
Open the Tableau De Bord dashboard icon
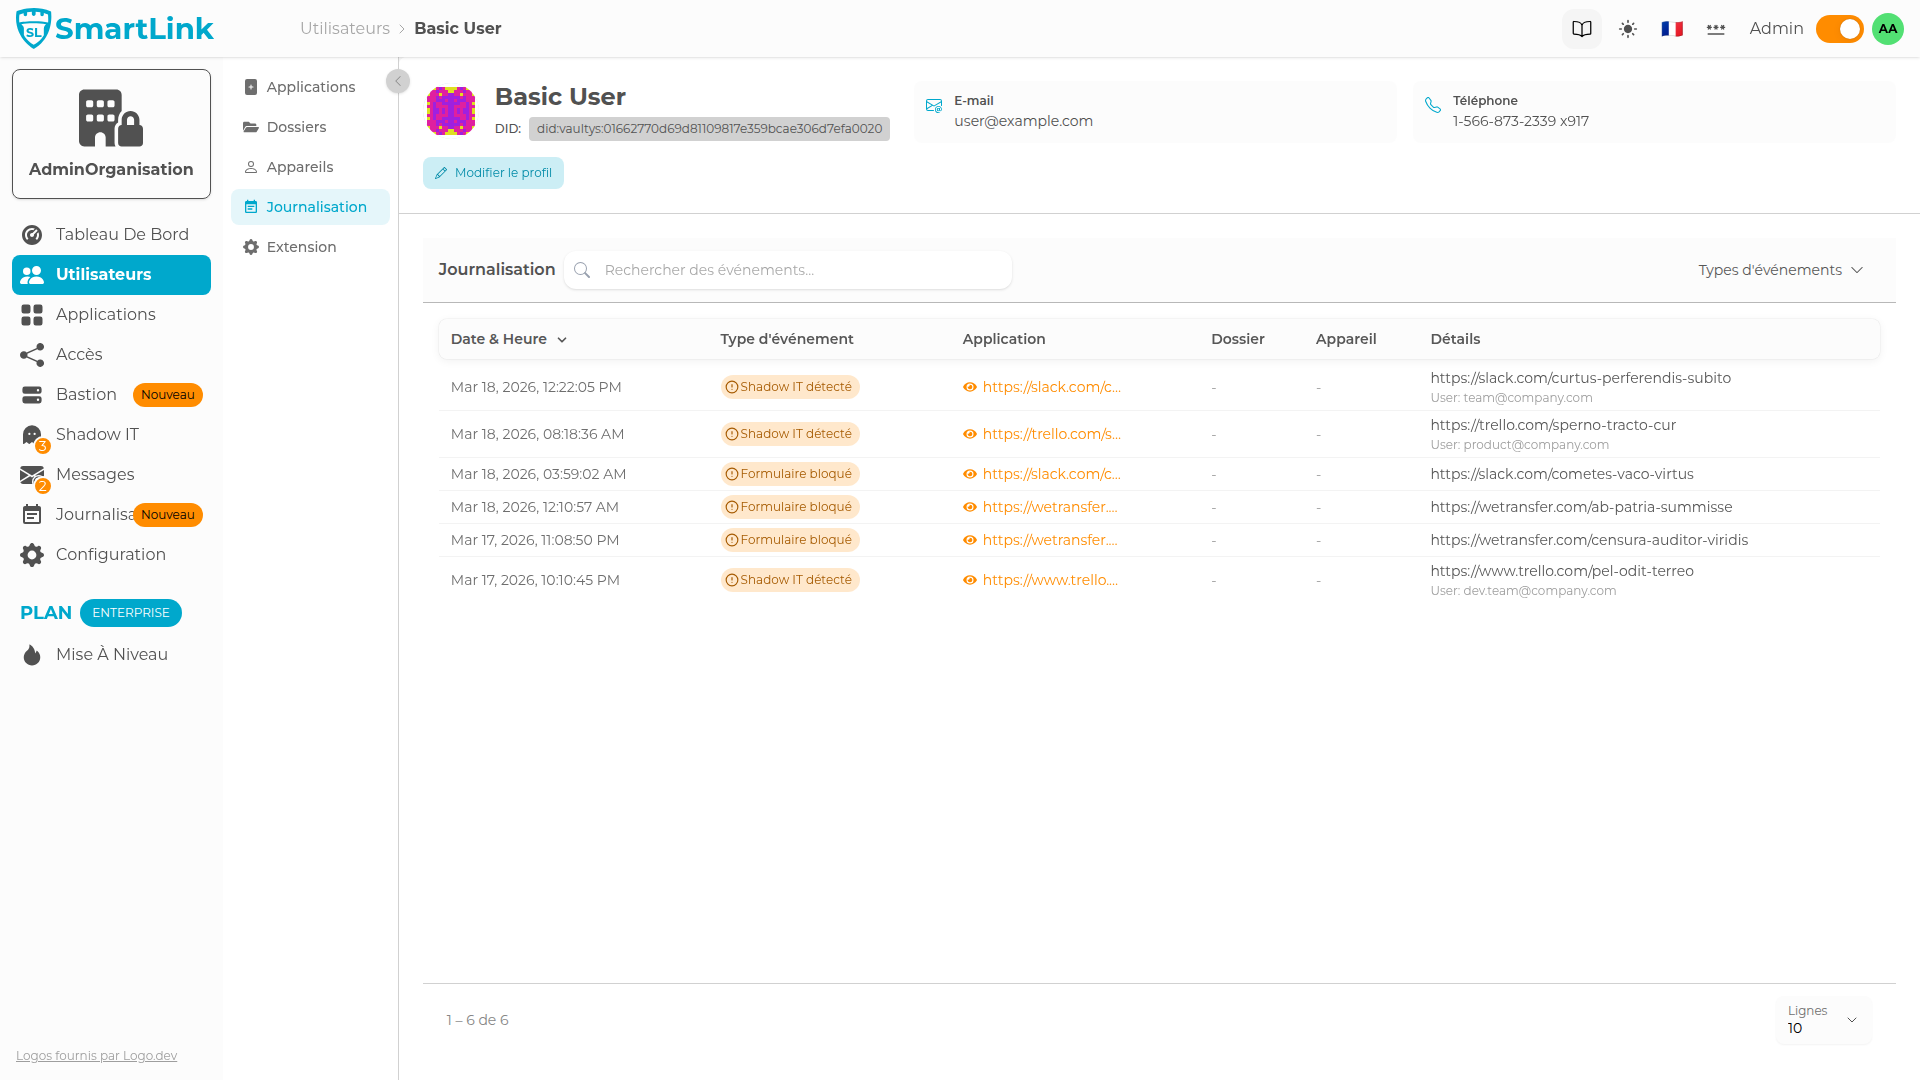[x=31, y=234]
